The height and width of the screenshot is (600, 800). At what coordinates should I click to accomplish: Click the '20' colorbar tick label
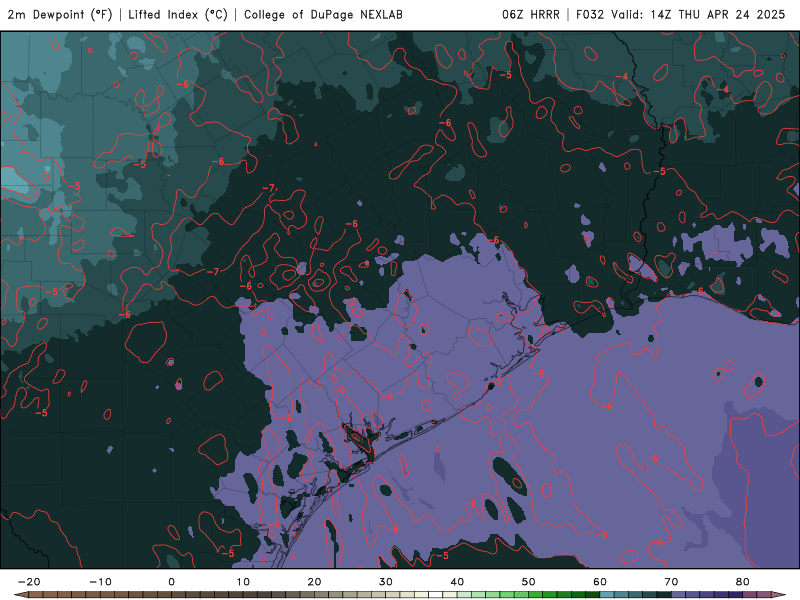[x=314, y=582]
